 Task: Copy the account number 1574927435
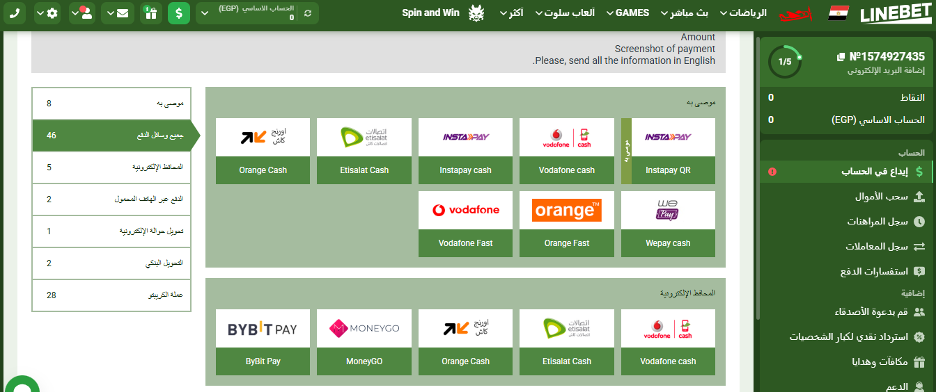[x=840, y=57]
